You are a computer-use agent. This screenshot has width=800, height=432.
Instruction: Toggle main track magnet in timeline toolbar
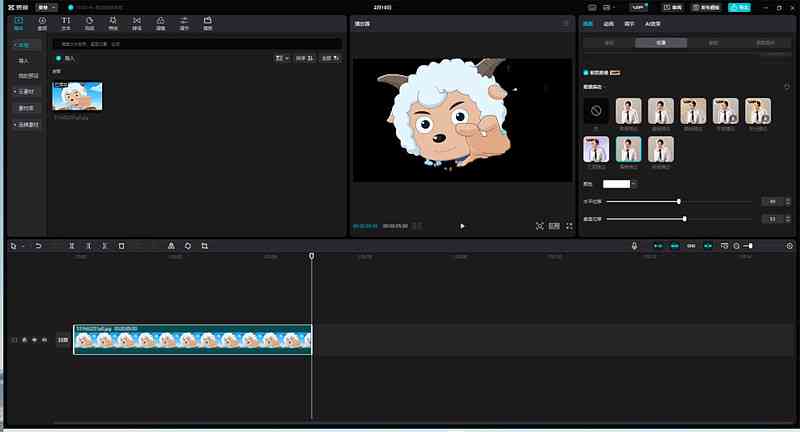tap(658, 246)
